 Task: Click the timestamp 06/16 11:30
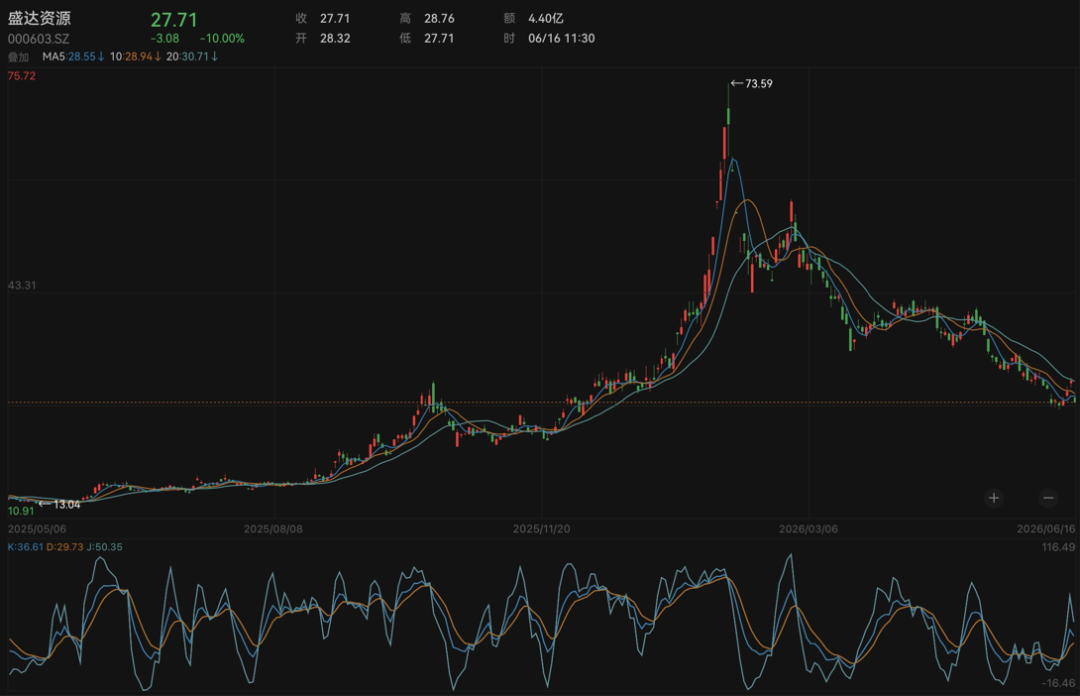click(x=561, y=39)
